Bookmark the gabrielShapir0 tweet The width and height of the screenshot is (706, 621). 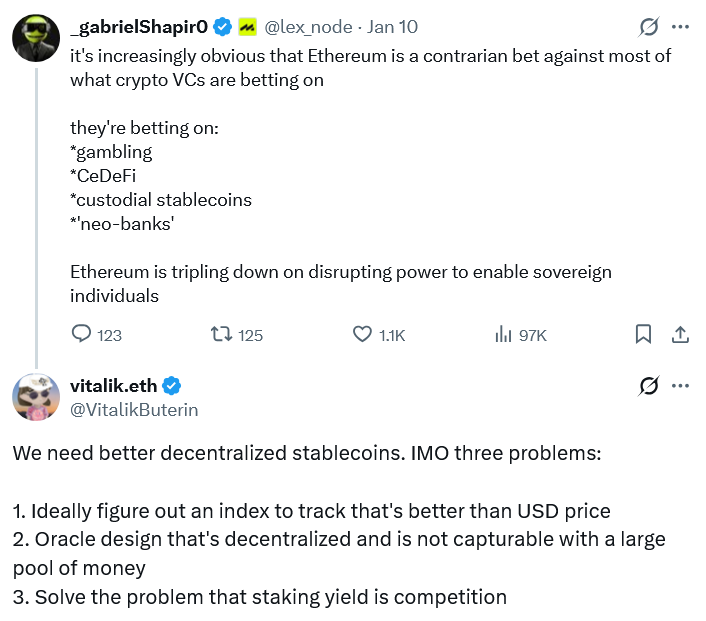645,334
